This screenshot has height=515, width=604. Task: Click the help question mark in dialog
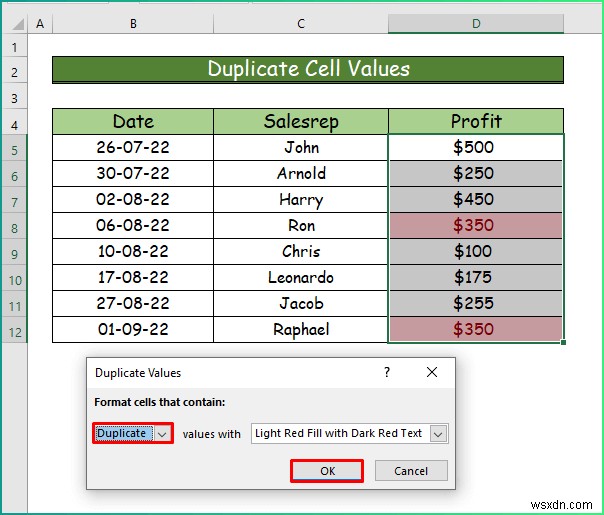[x=387, y=372]
